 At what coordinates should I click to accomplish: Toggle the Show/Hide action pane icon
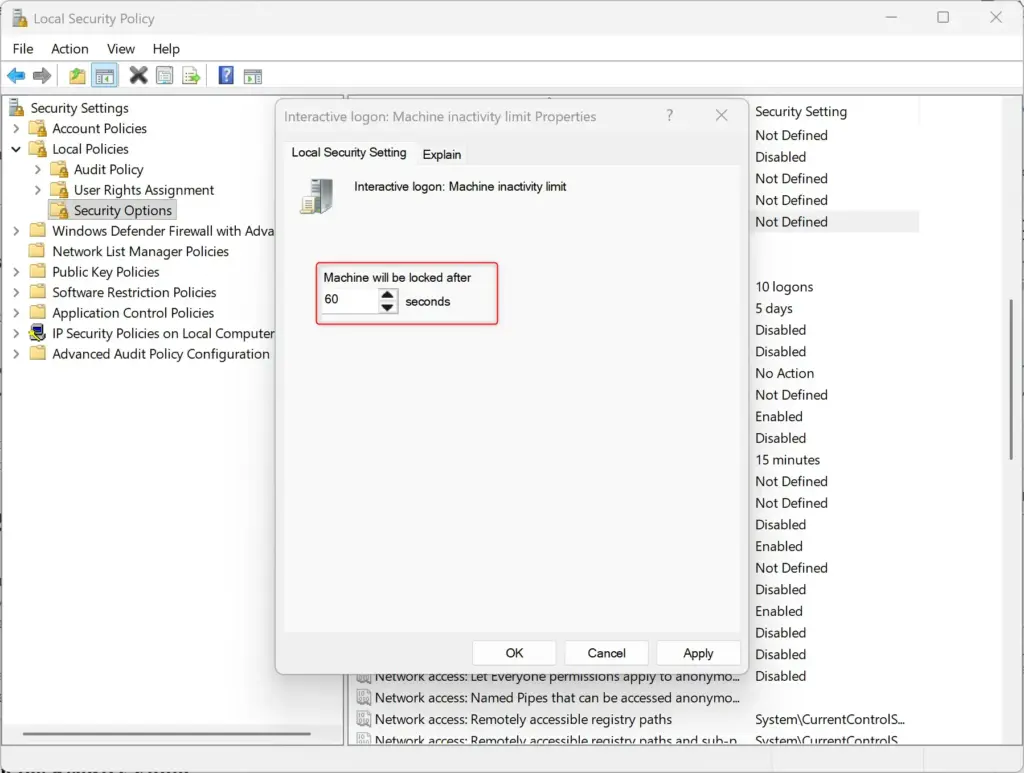click(253, 76)
